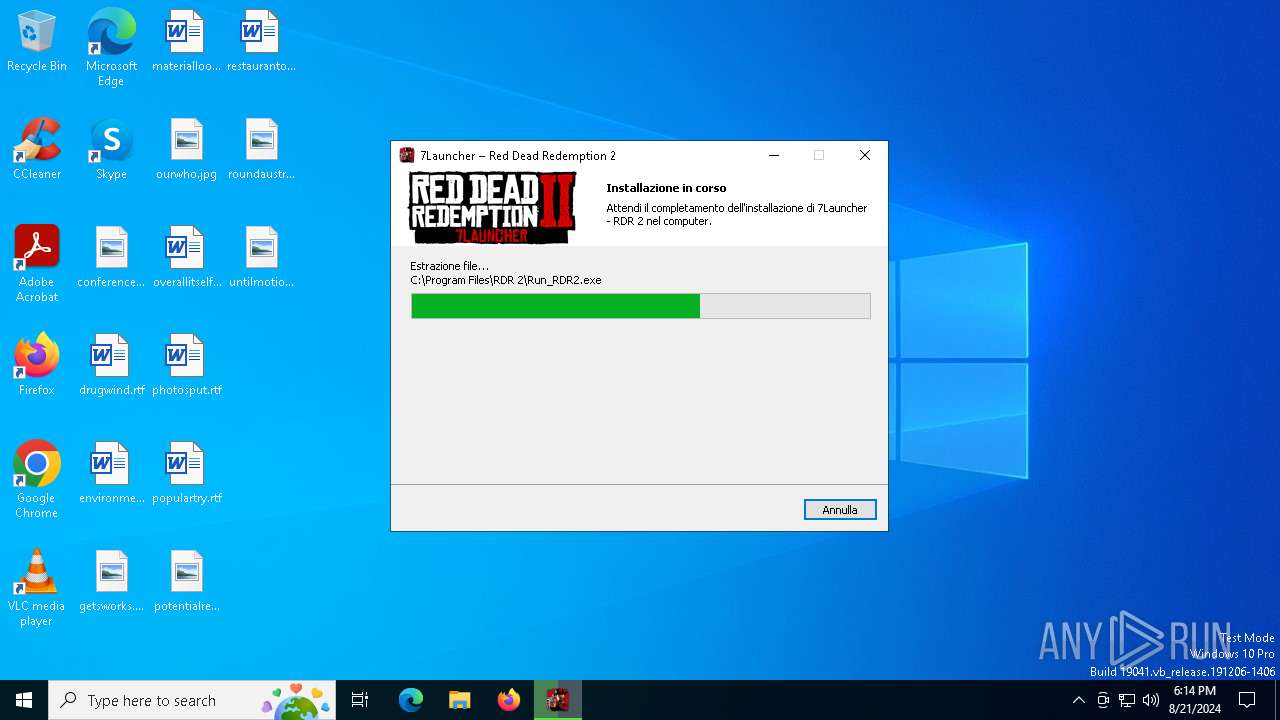Screen dimensions: 1280x720
Task: Select the untilmotio... image file
Action: tap(261, 258)
